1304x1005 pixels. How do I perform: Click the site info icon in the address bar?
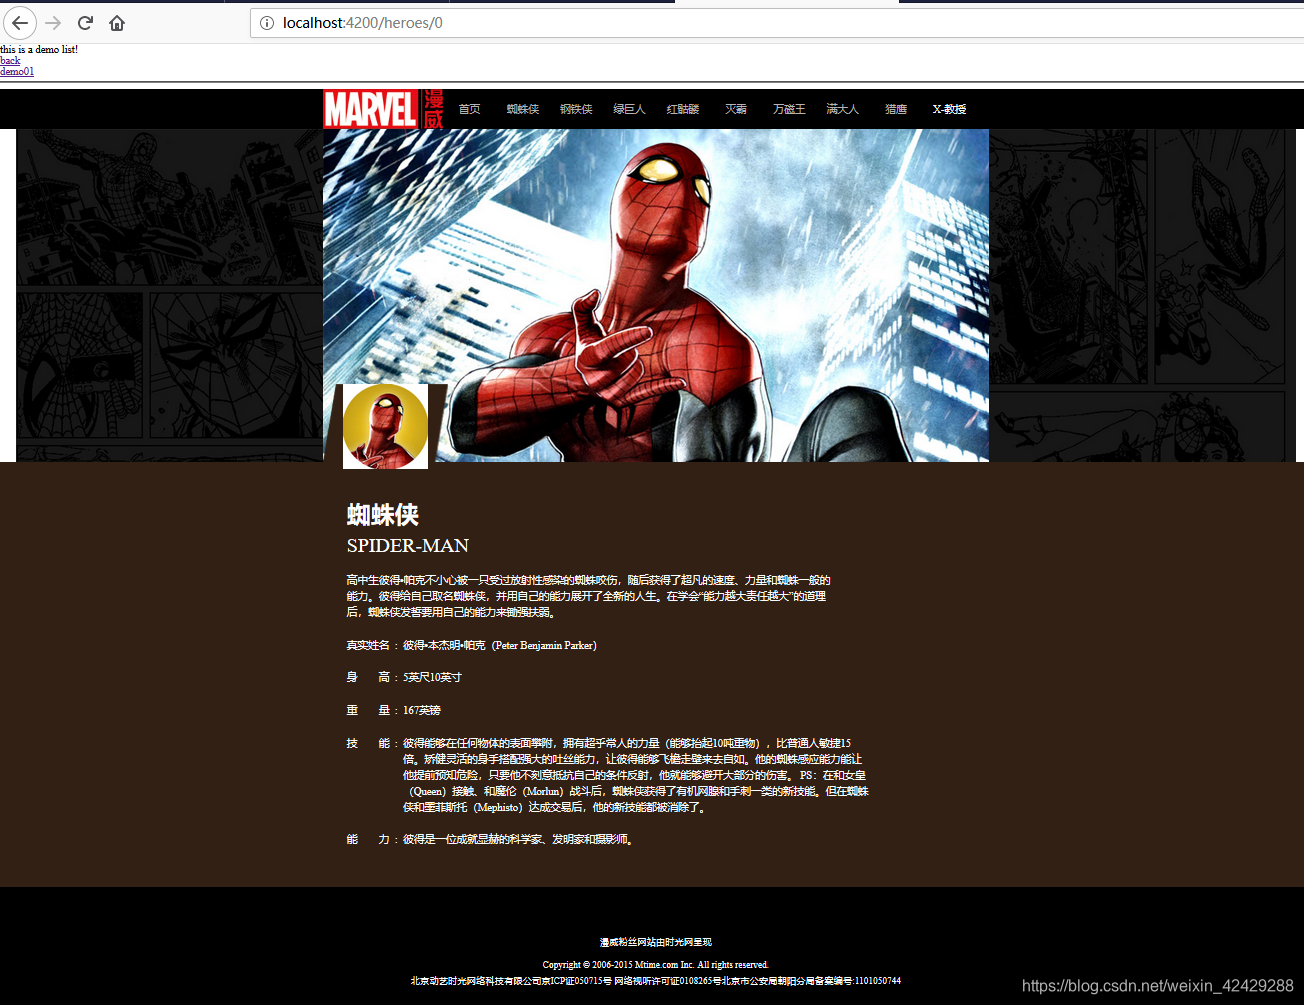267,23
